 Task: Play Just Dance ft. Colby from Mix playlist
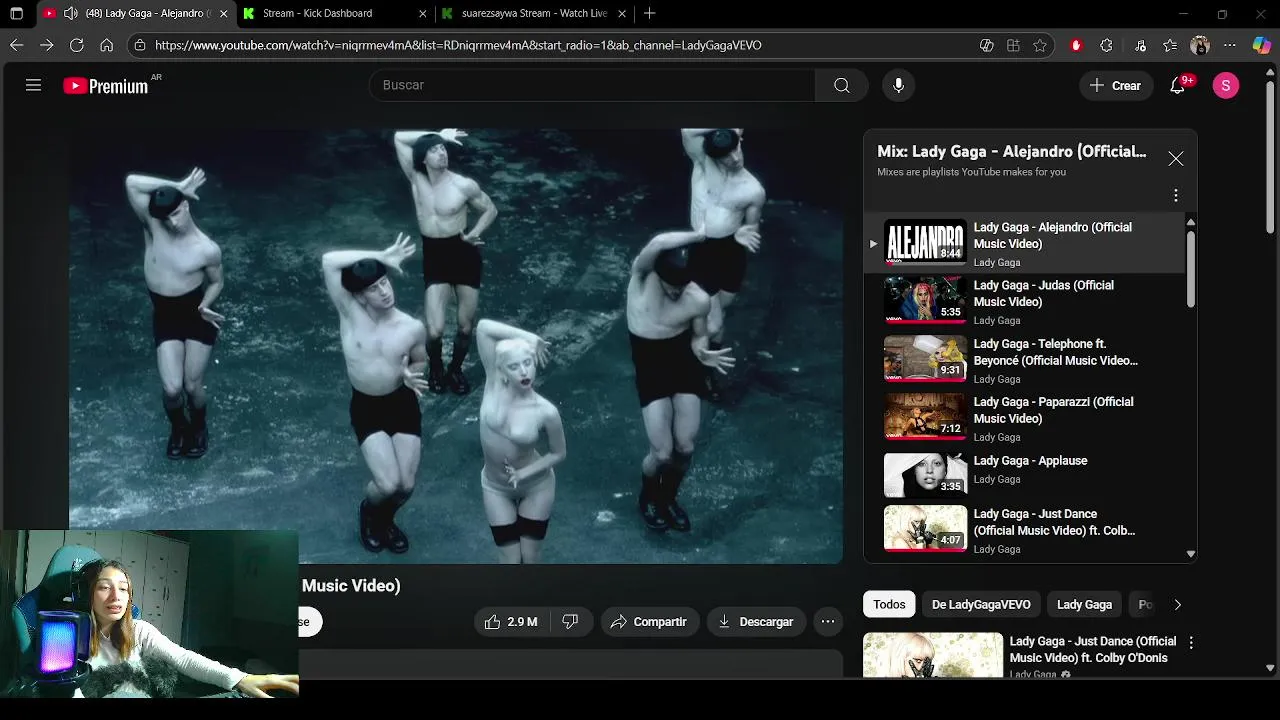1023,530
